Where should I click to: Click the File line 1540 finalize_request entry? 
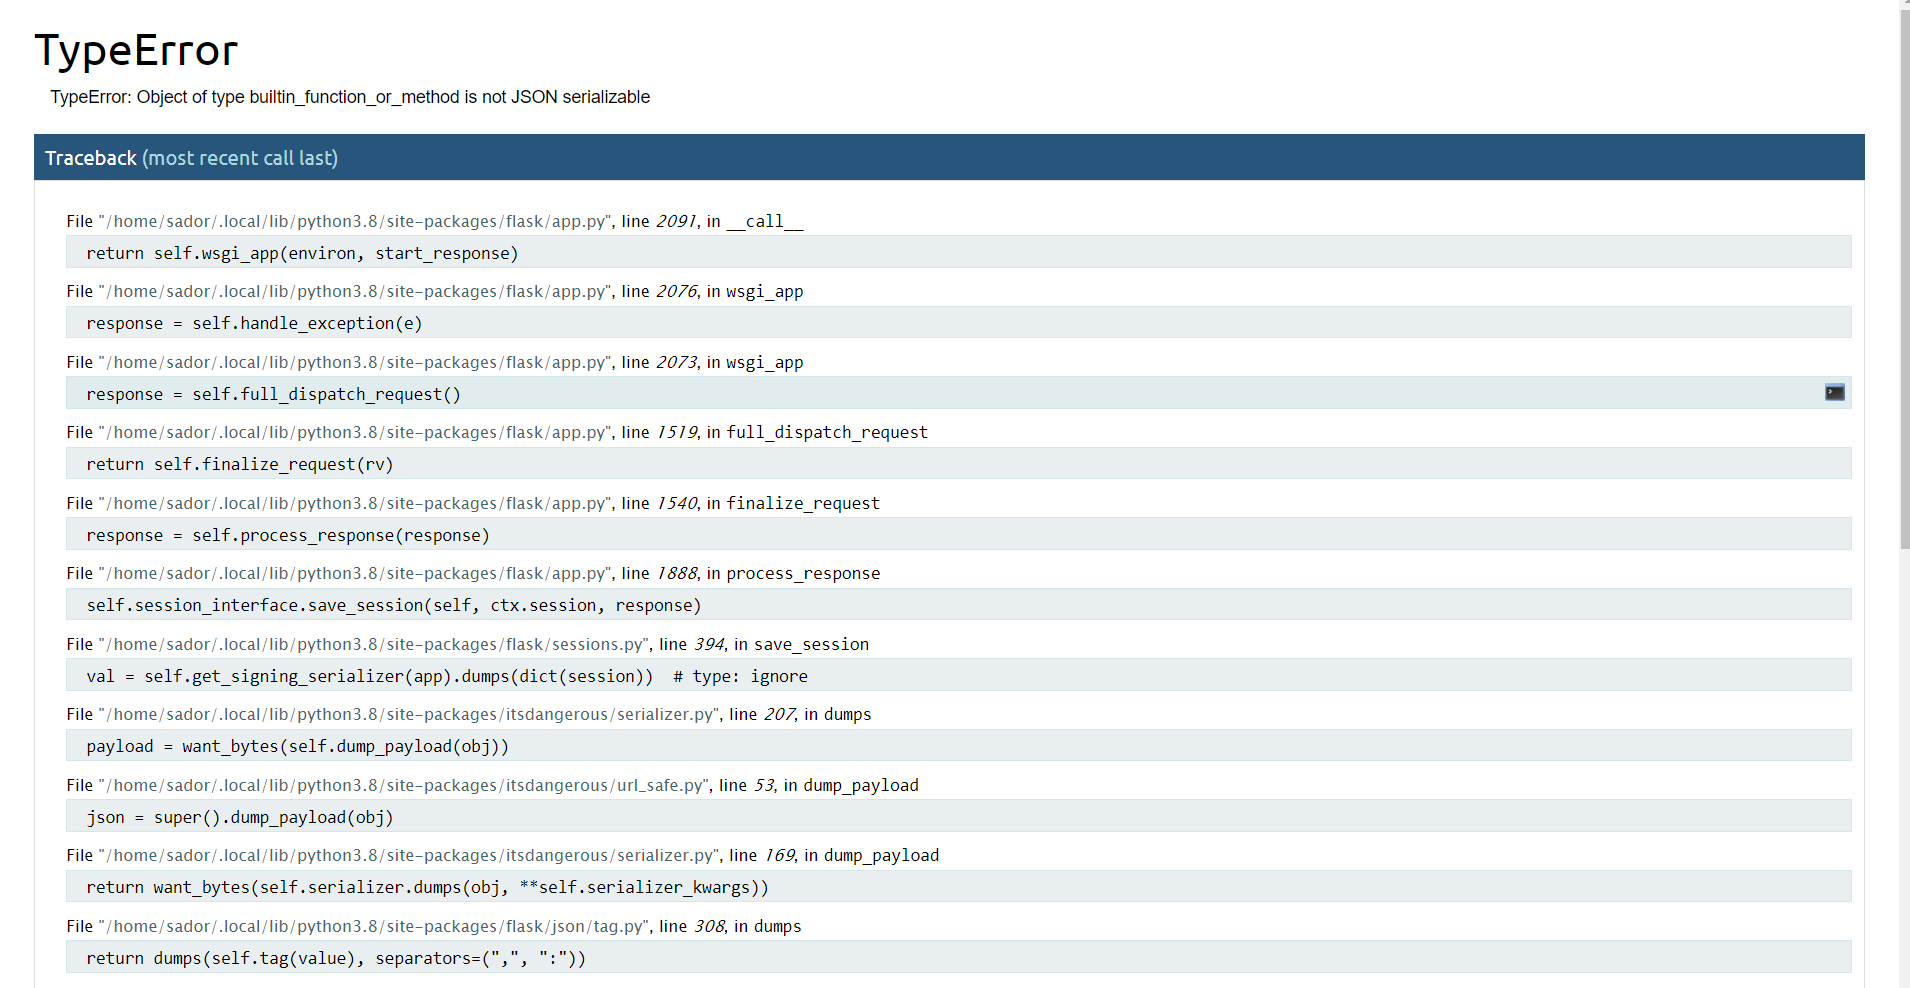(473, 503)
